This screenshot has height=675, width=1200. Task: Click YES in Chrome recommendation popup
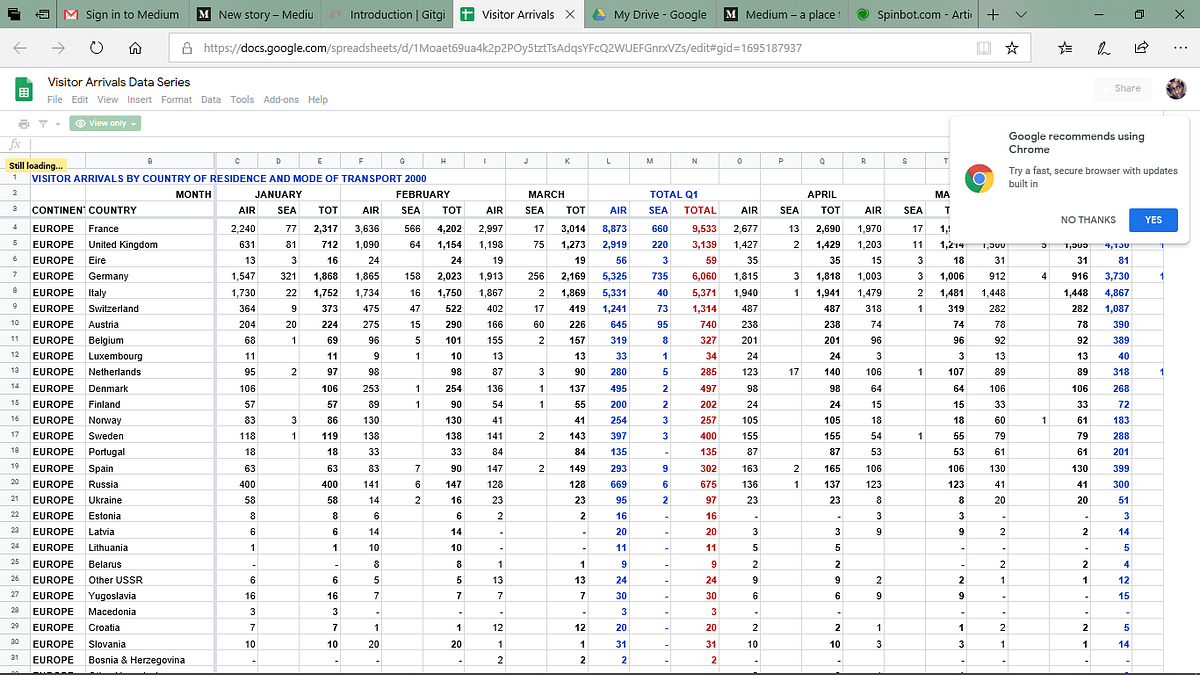(x=1153, y=220)
